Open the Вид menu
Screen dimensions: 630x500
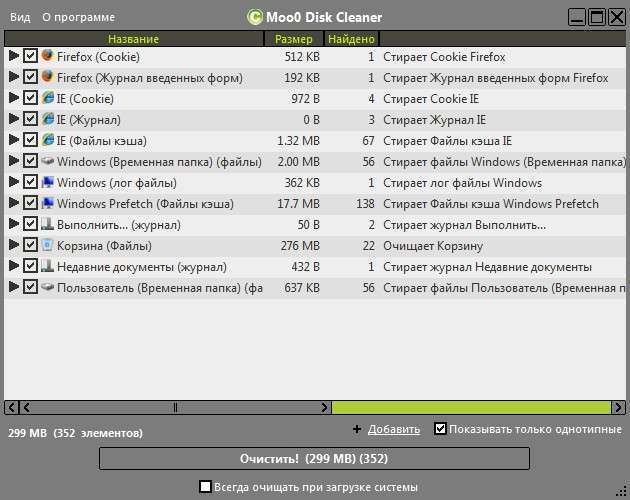[20, 17]
